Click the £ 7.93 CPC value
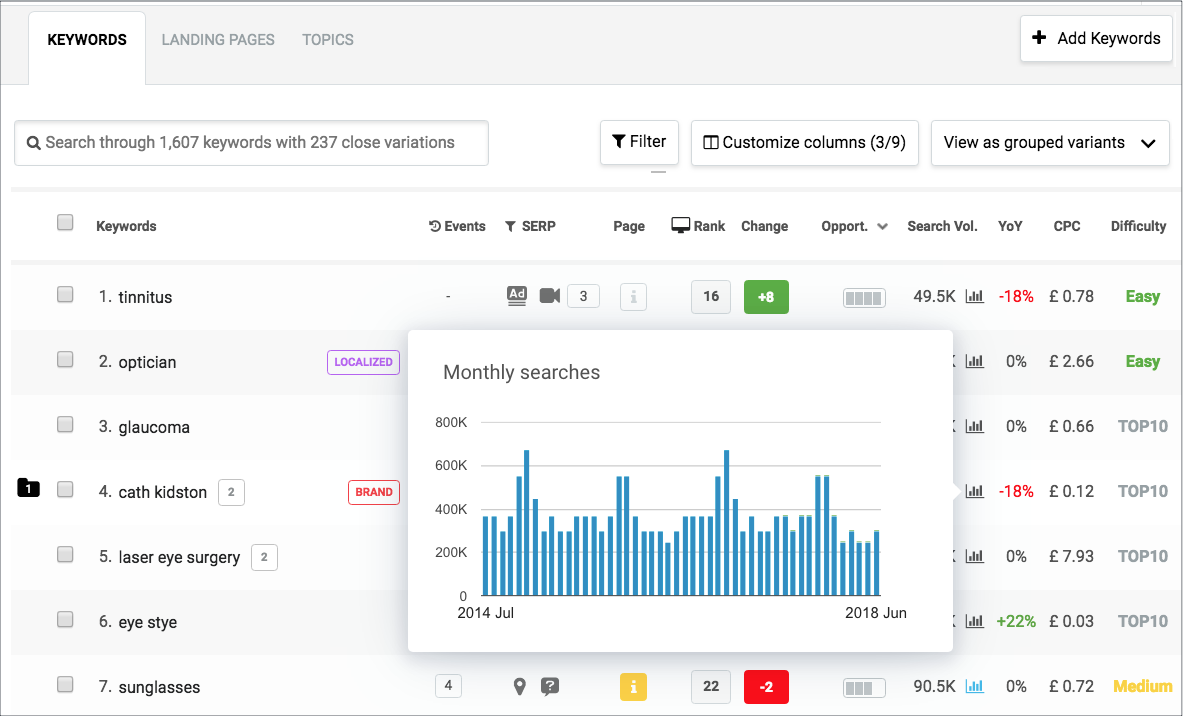Screen dimensions: 1183x716 [1071, 557]
